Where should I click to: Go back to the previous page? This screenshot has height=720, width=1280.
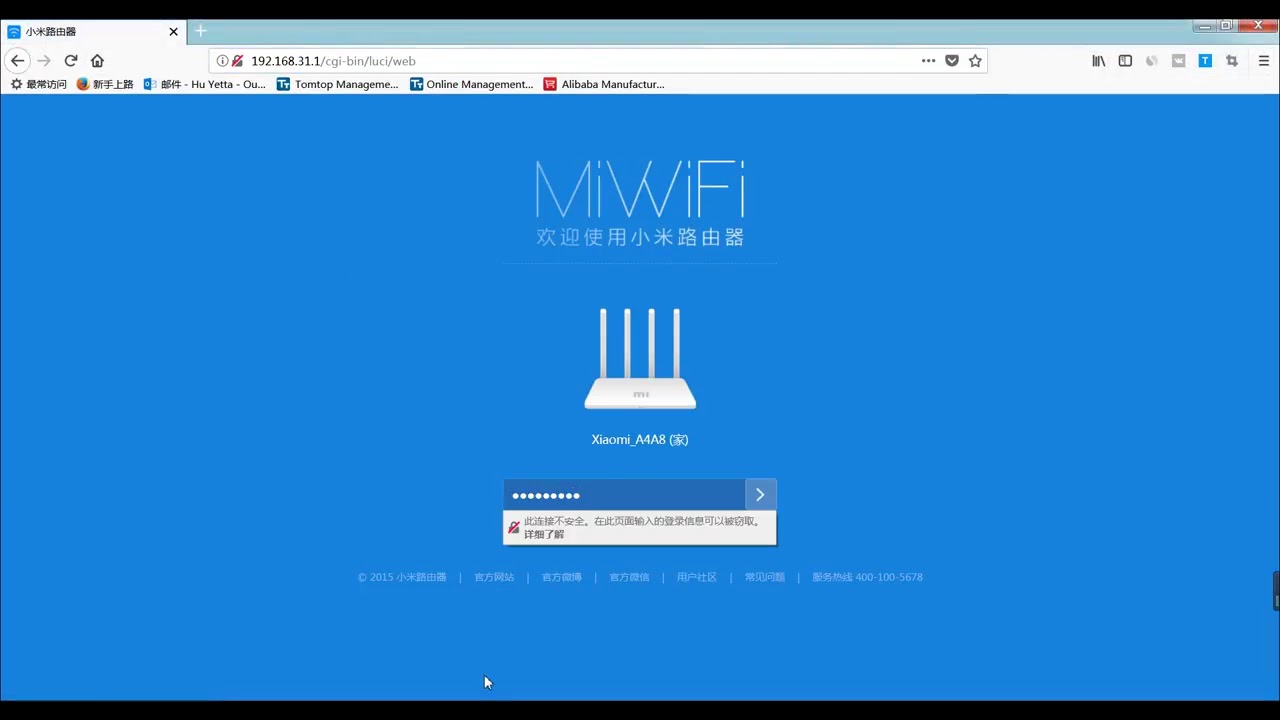coord(17,61)
